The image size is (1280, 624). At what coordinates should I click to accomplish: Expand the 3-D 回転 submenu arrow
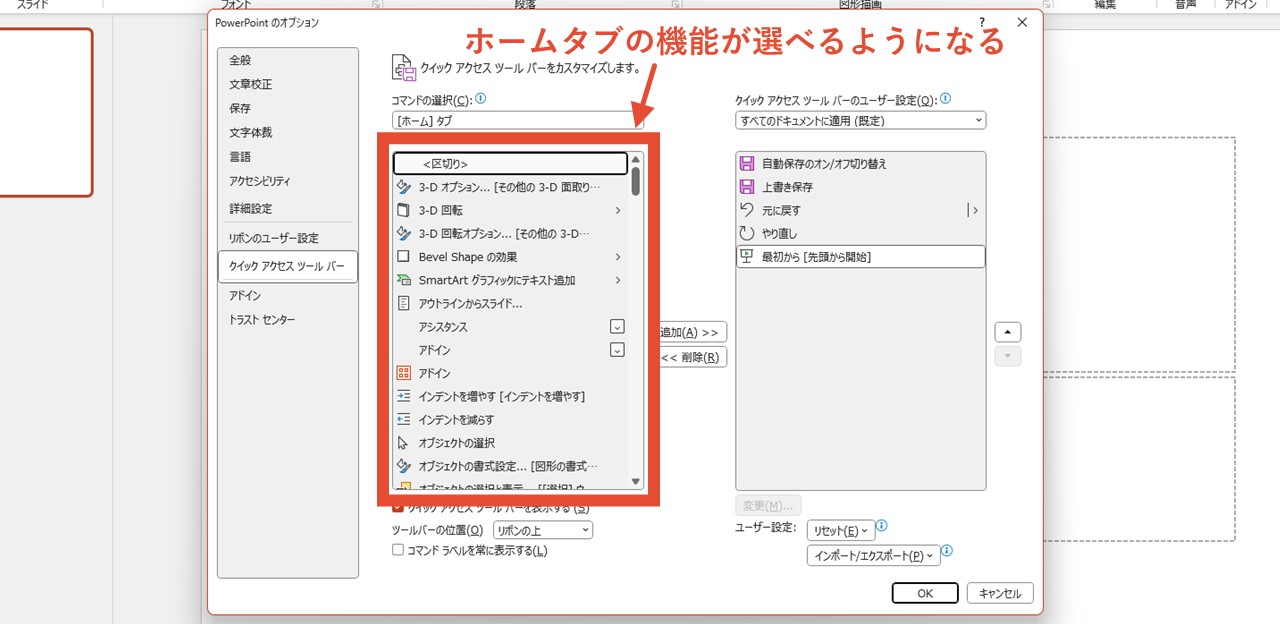(x=618, y=210)
